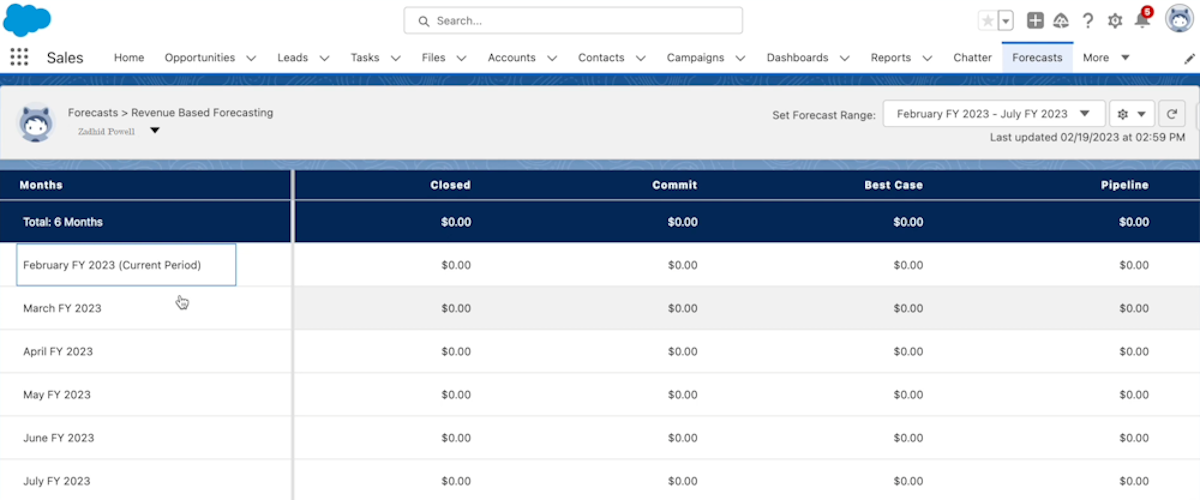Open the Setup gear icon

click(1115, 20)
